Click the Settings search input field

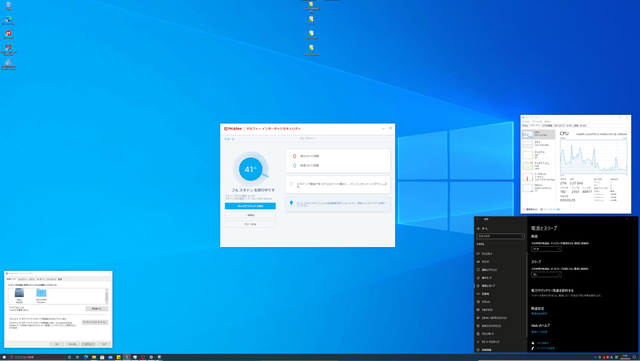[500, 236]
